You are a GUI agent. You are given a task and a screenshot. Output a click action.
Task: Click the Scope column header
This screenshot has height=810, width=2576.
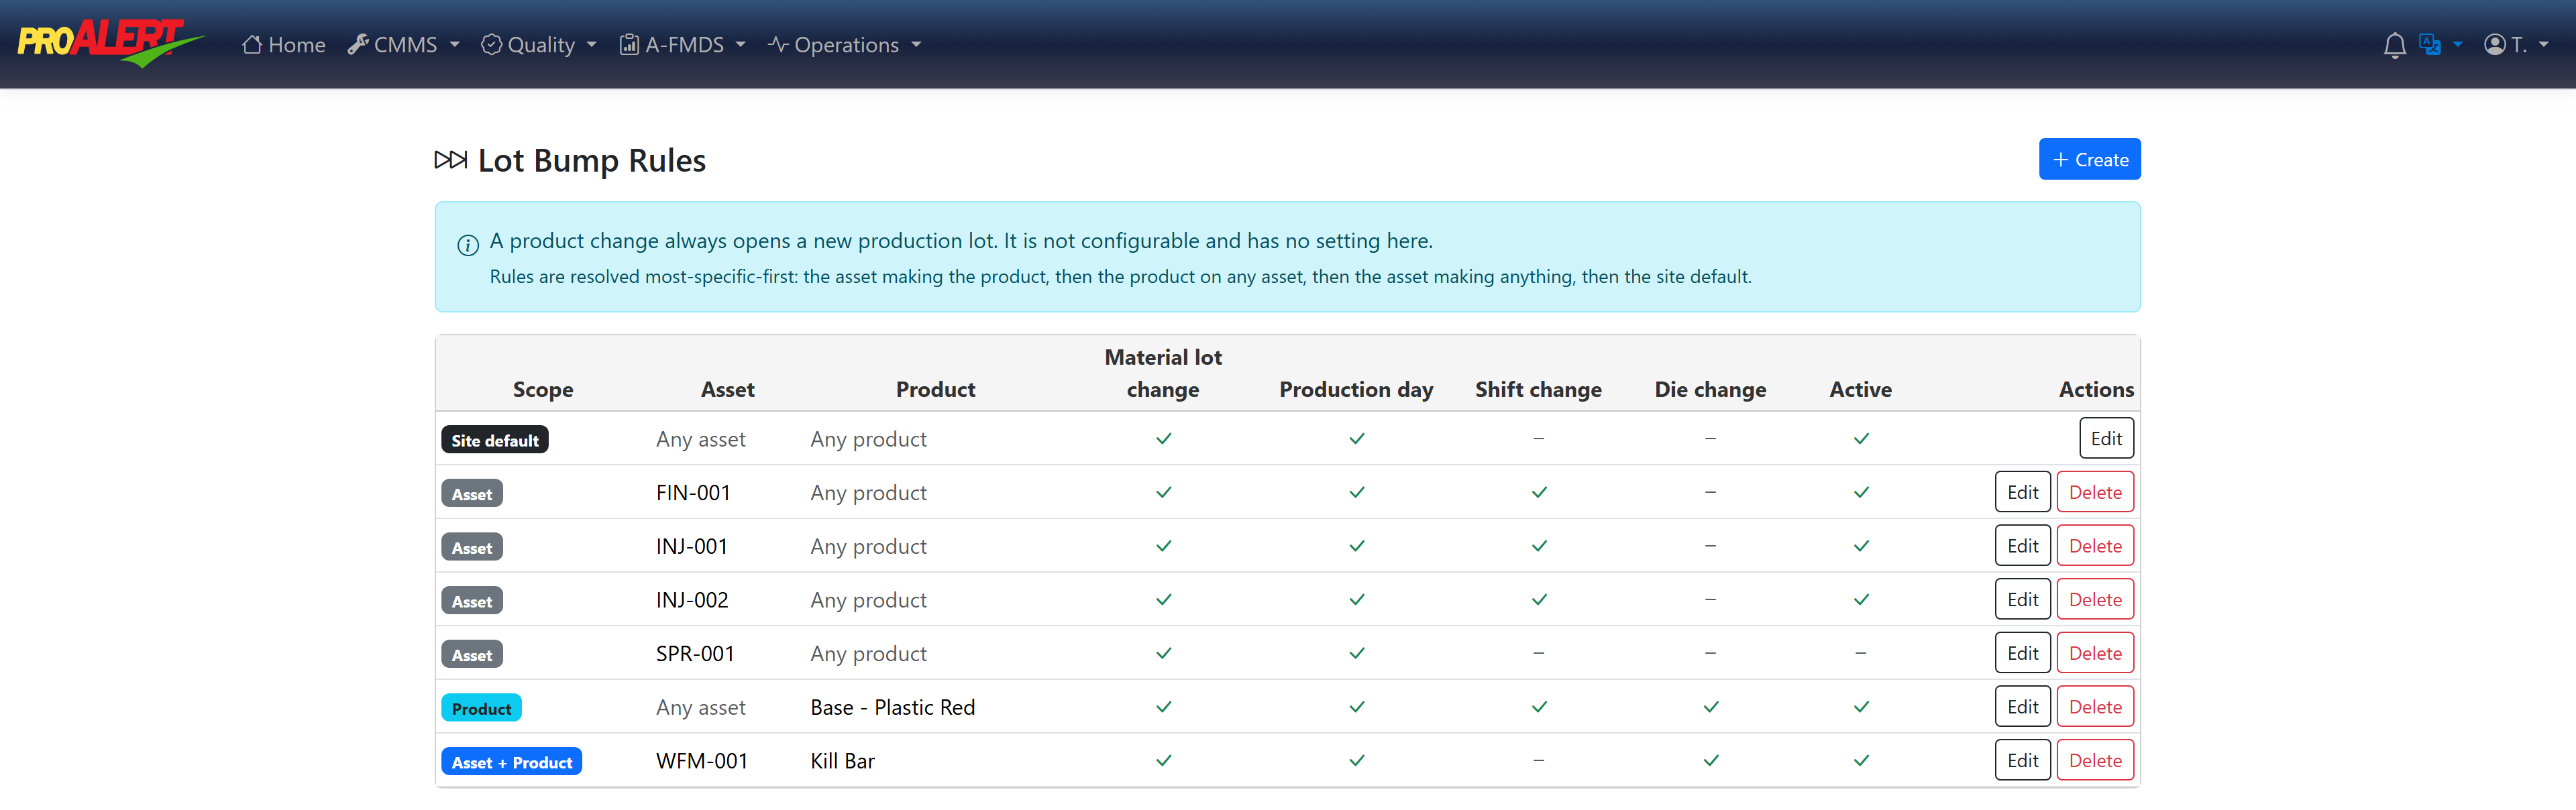point(543,389)
